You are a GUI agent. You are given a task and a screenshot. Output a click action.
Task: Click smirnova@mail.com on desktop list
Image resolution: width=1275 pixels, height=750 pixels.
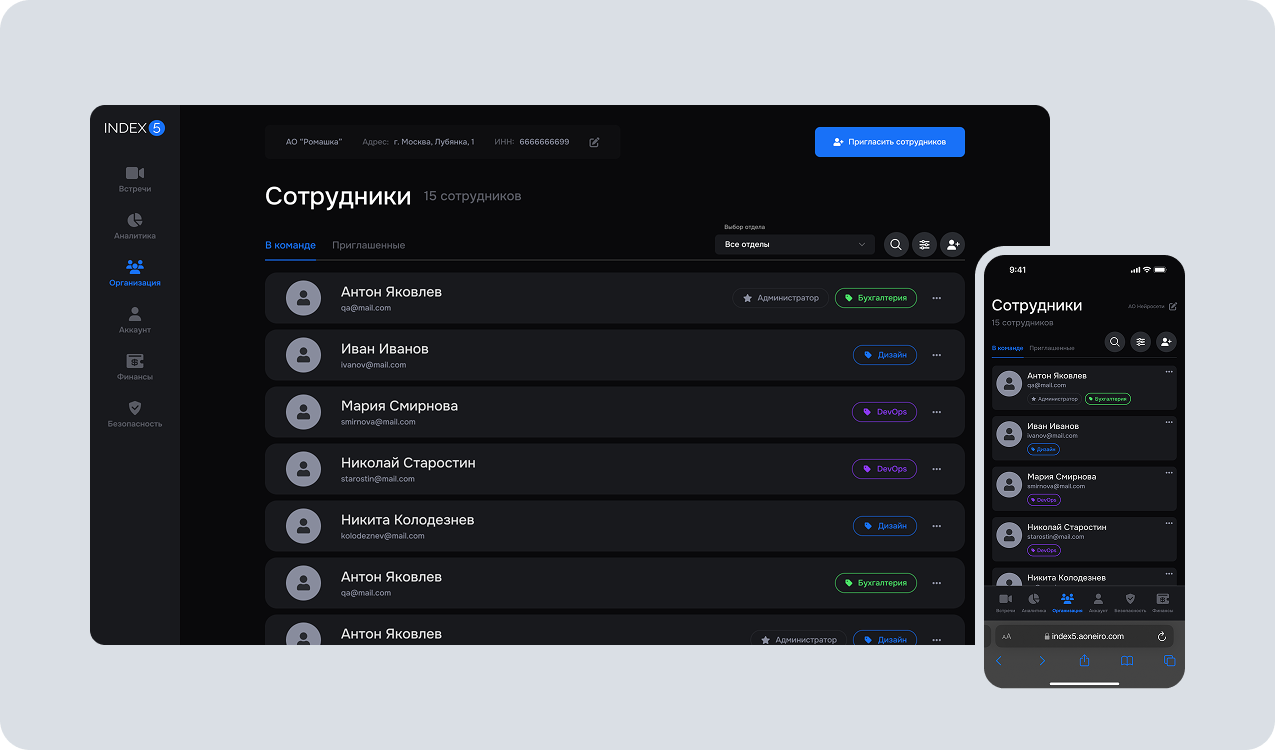tap(378, 422)
